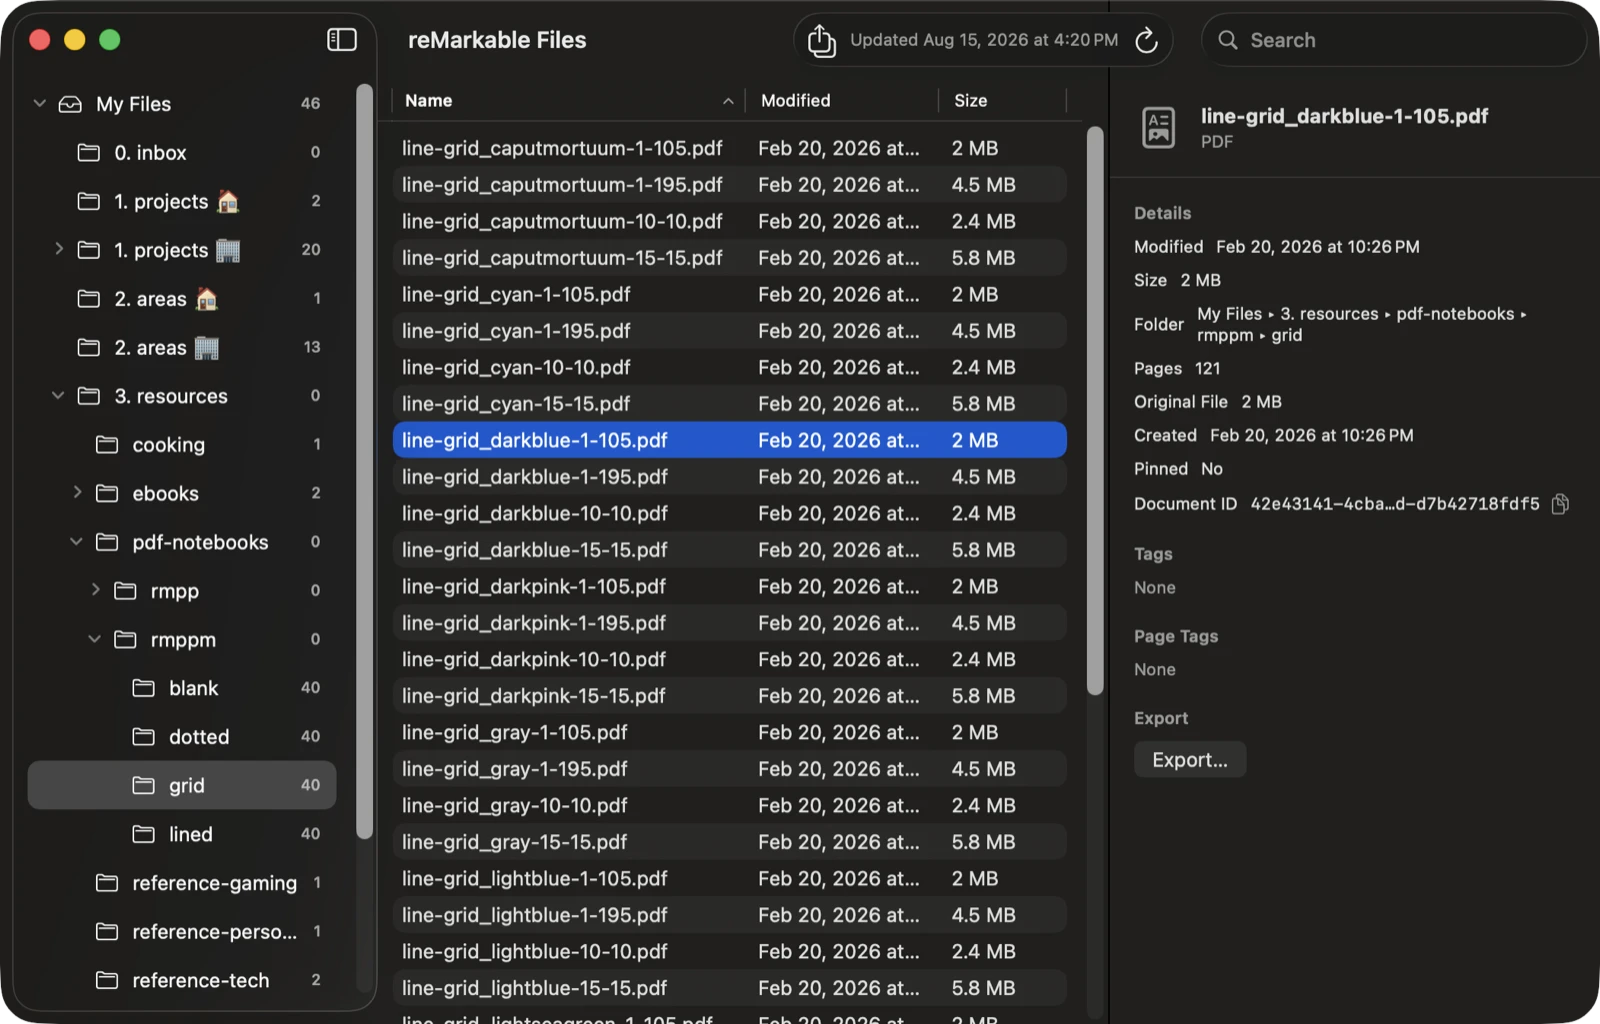The height and width of the screenshot is (1024, 1600).
Task: Select line-grid_gray-1-105.pdf
Action: (730, 732)
